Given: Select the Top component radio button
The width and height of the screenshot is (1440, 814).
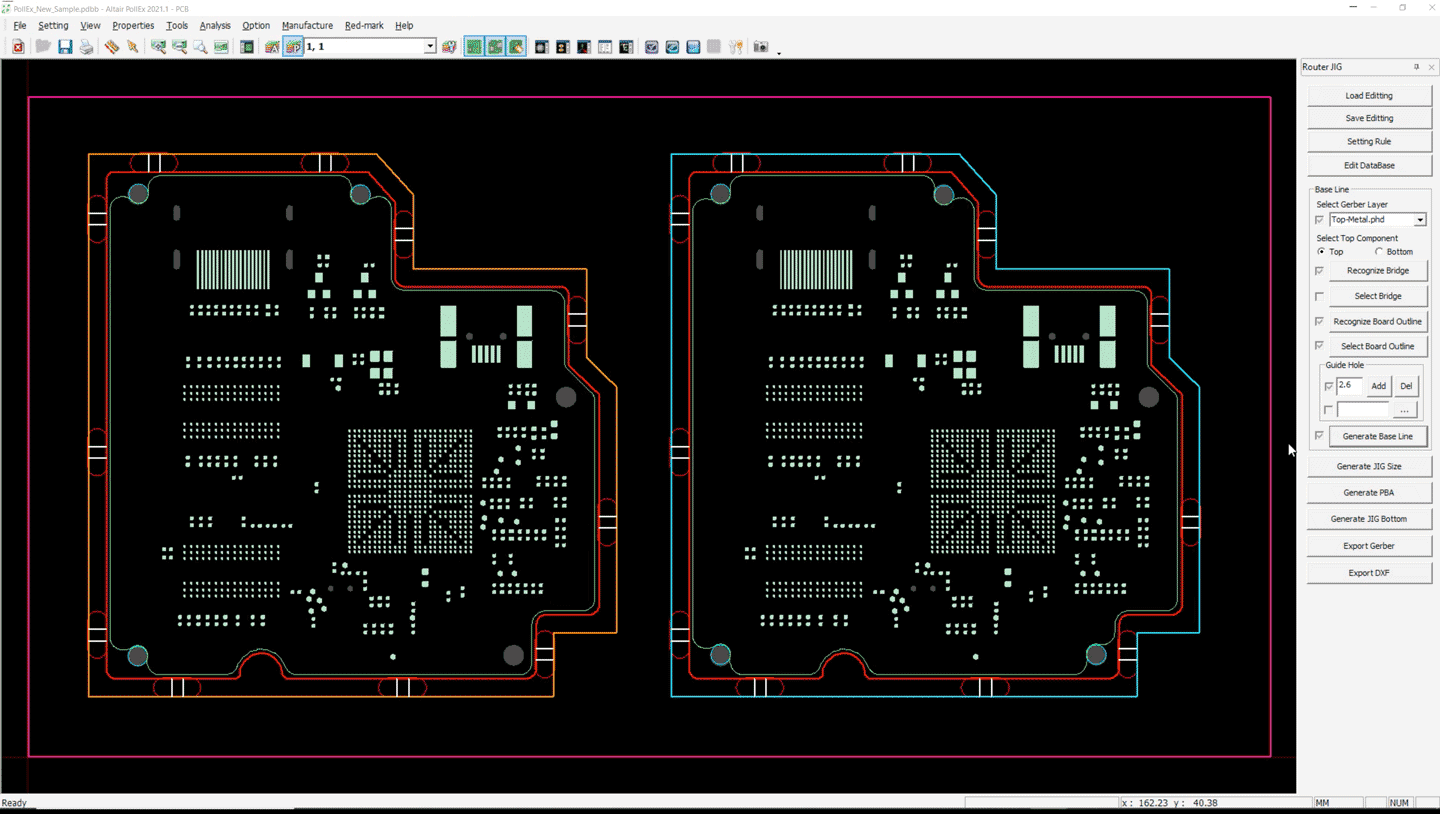Looking at the screenshot, I should pyautogui.click(x=1321, y=252).
